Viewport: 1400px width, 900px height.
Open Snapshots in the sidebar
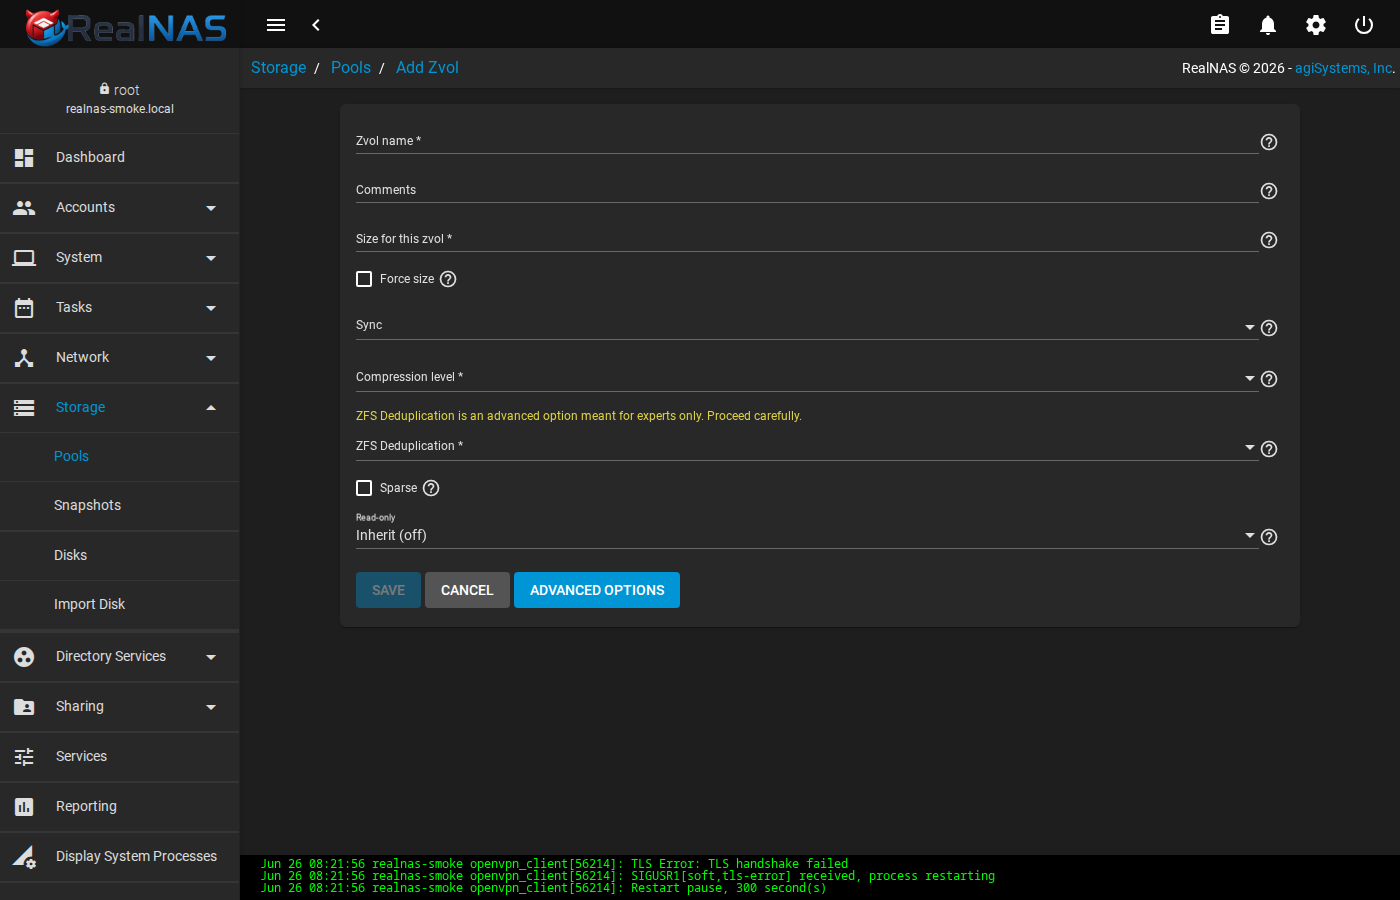pyautogui.click(x=120, y=506)
